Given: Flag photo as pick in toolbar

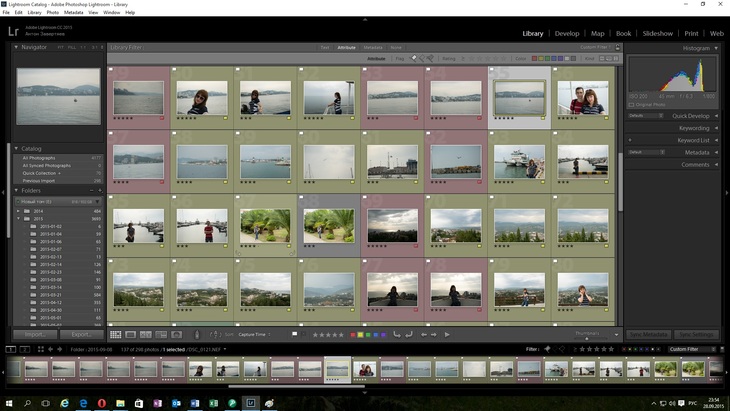Looking at the screenshot, I should [x=294, y=334].
